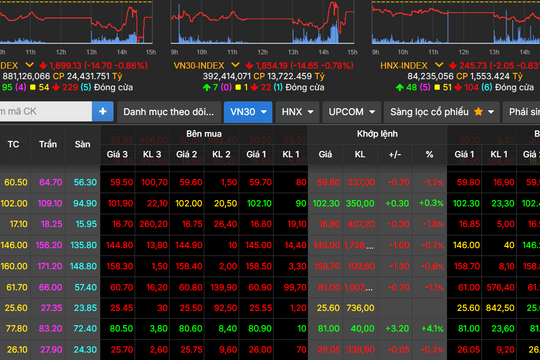Image resolution: width=540 pixels, height=360 pixels.
Task: Focus the mã CK search field
Action: coord(46,111)
